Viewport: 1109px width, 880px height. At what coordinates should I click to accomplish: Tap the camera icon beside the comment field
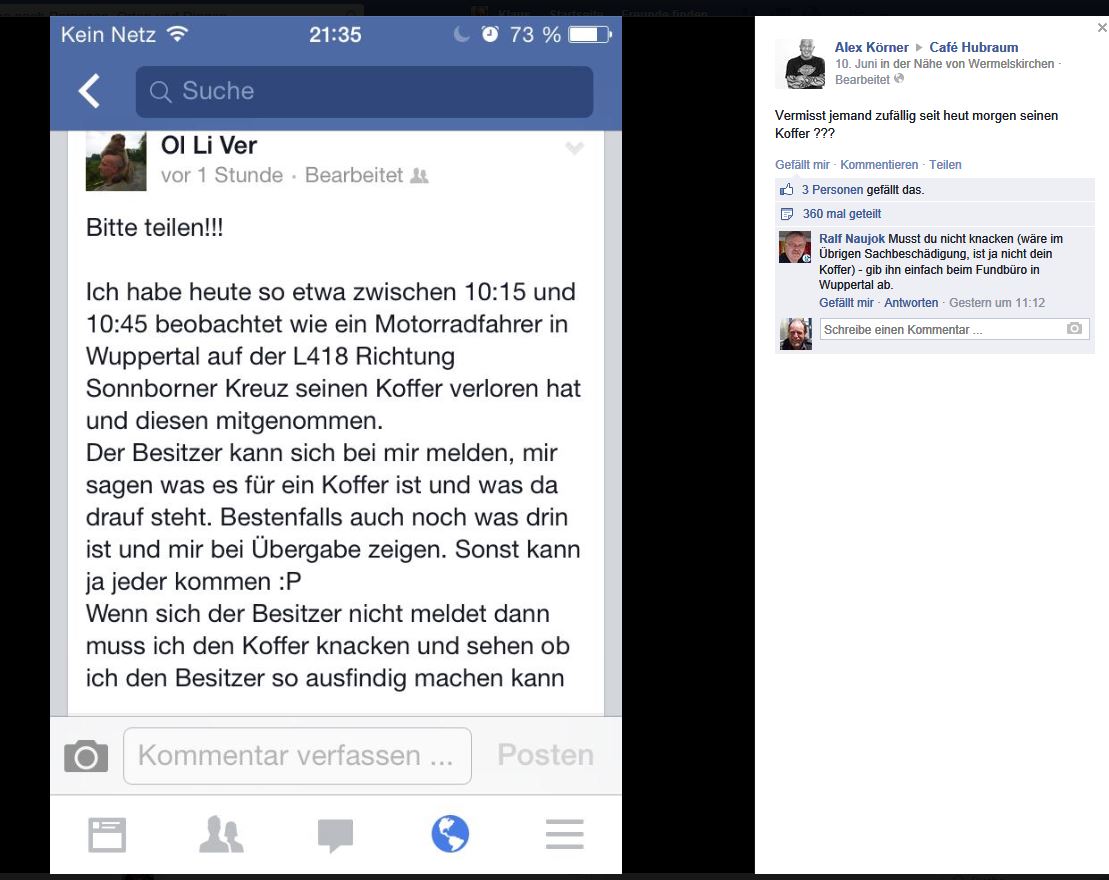[x=86, y=756]
